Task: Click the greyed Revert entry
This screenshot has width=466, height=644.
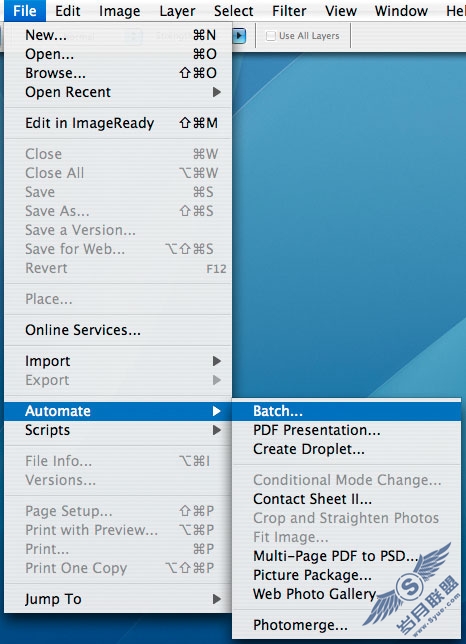Action: click(118, 268)
